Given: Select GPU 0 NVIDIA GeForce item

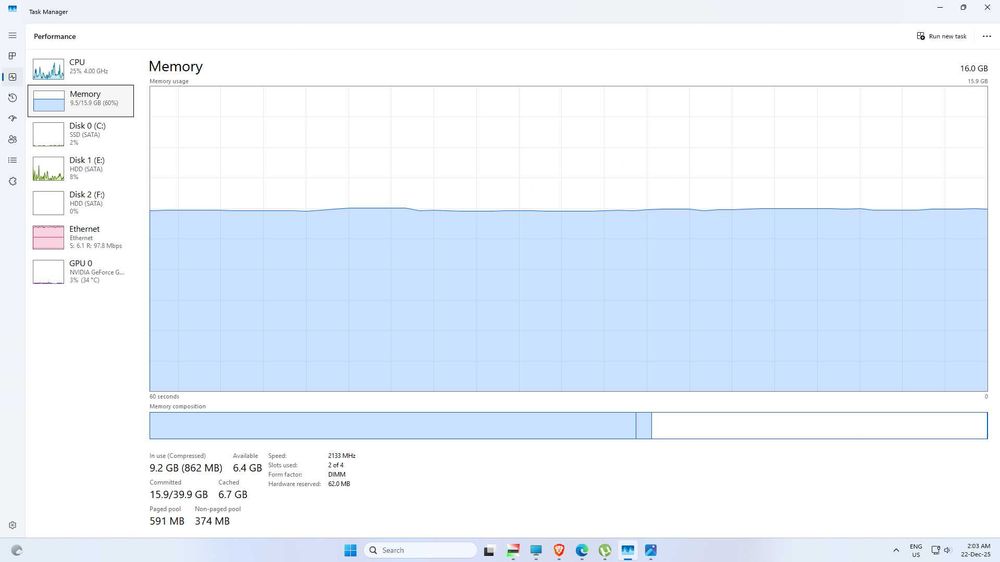Looking at the screenshot, I should (x=80, y=271).
